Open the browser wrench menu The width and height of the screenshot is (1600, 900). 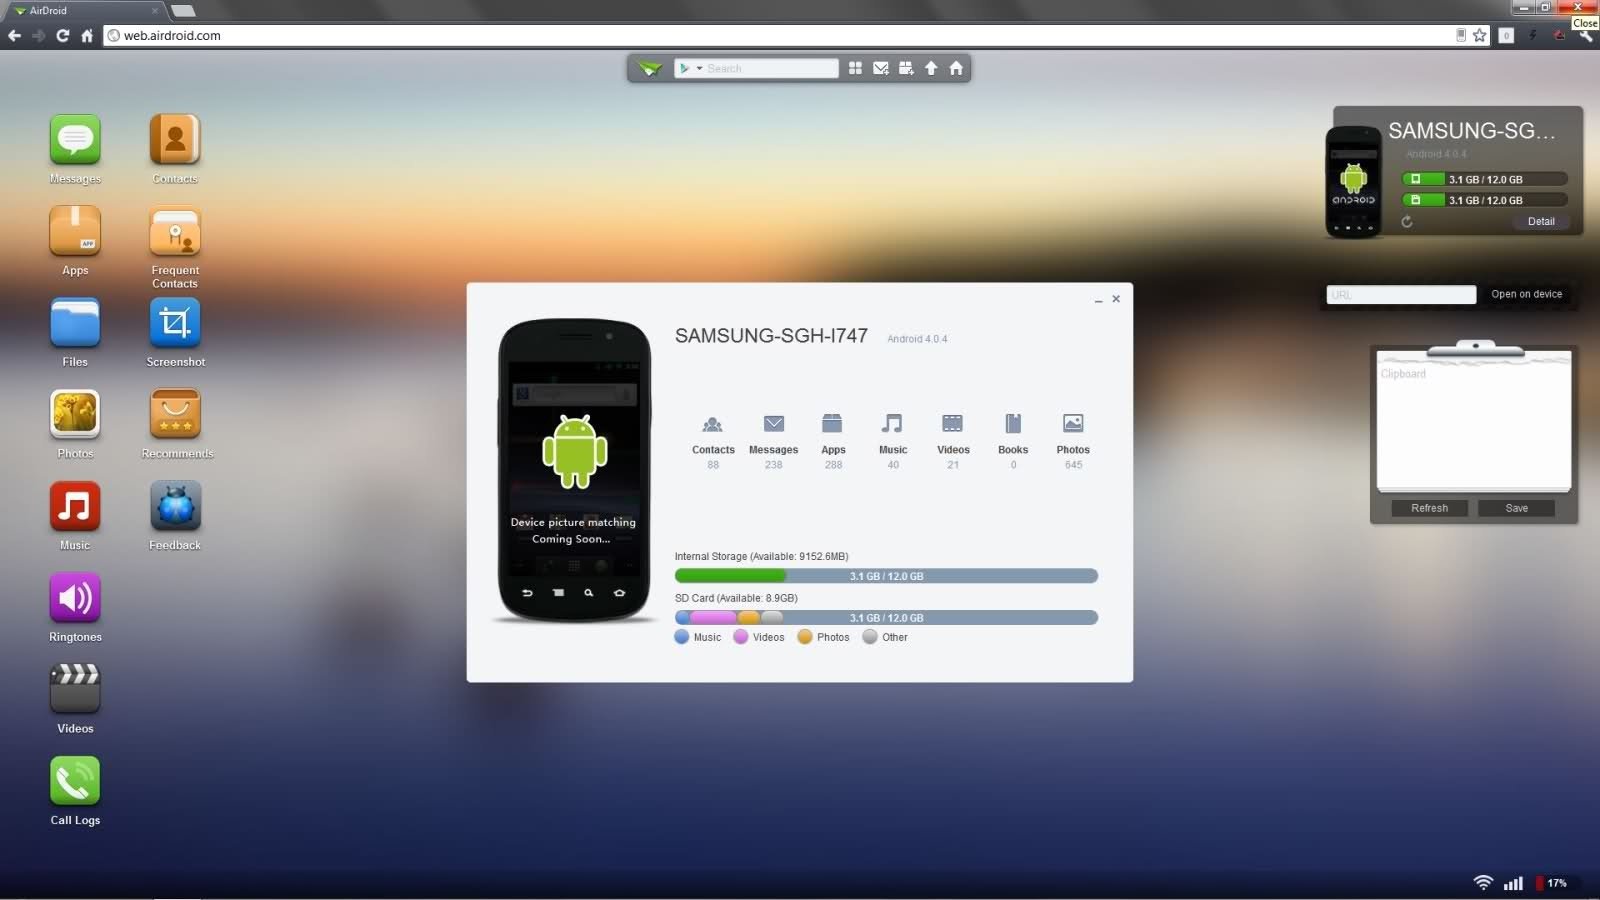[x=1586, y=35]
